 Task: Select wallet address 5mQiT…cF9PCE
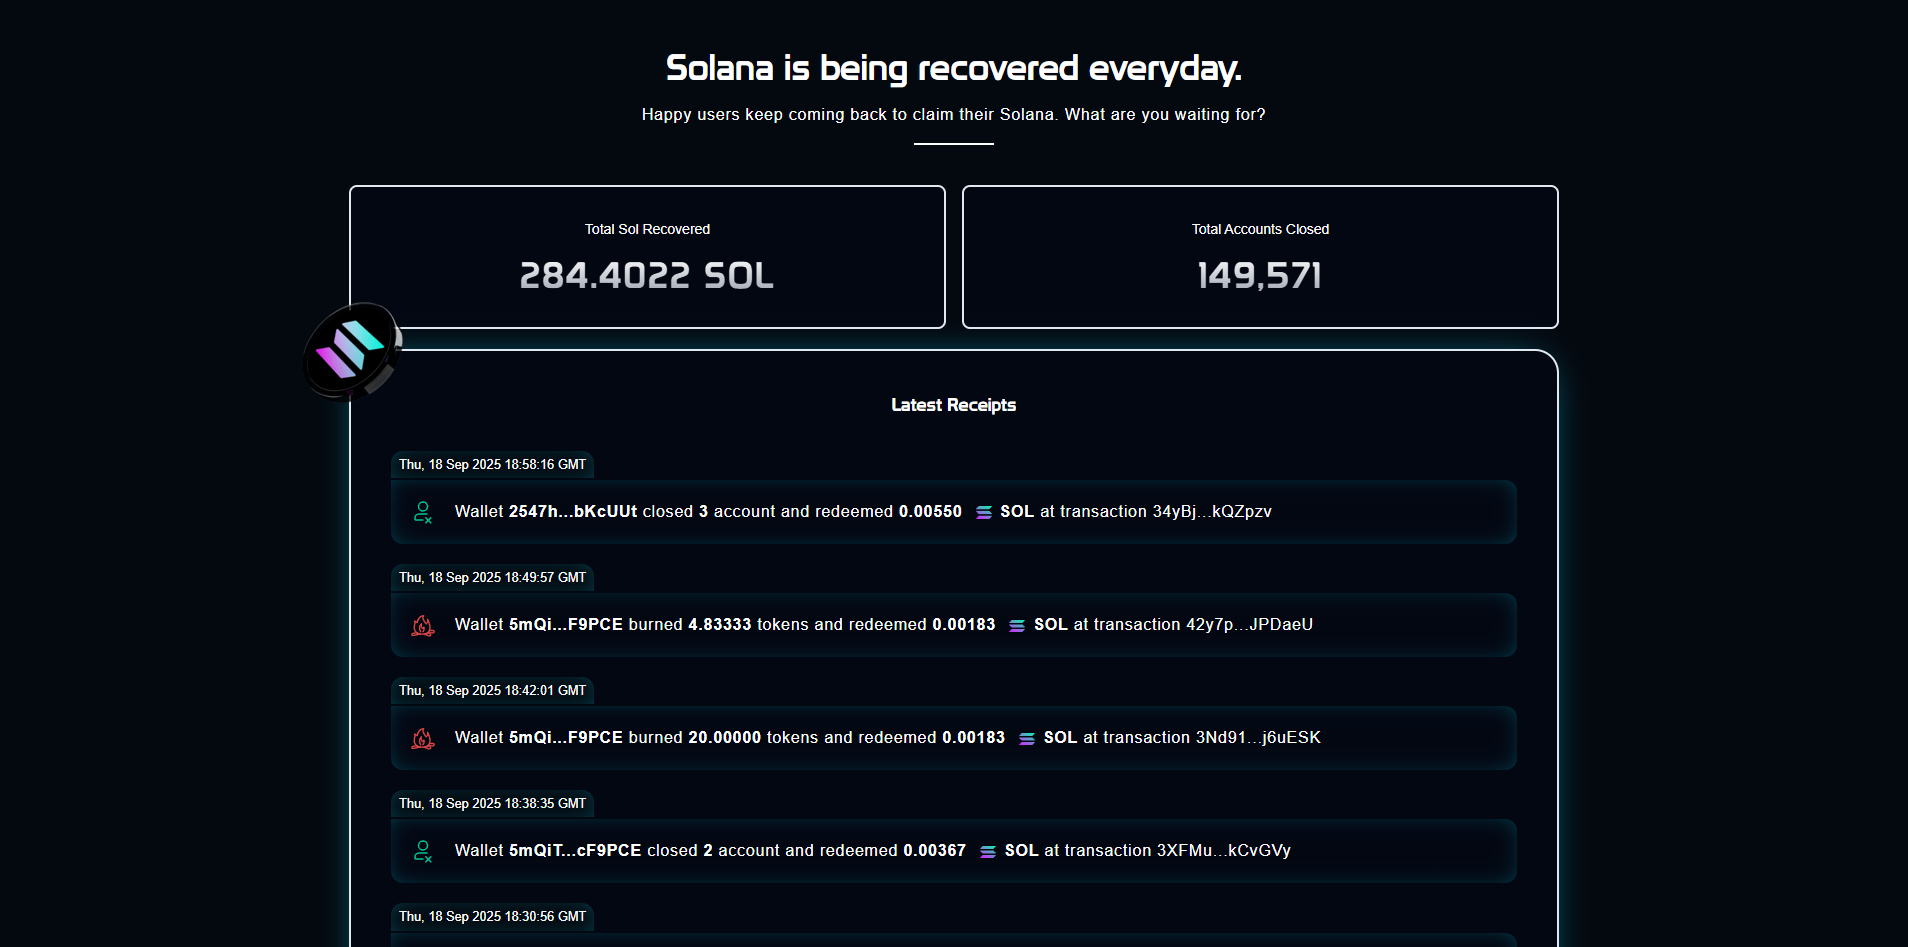[575, 850]
